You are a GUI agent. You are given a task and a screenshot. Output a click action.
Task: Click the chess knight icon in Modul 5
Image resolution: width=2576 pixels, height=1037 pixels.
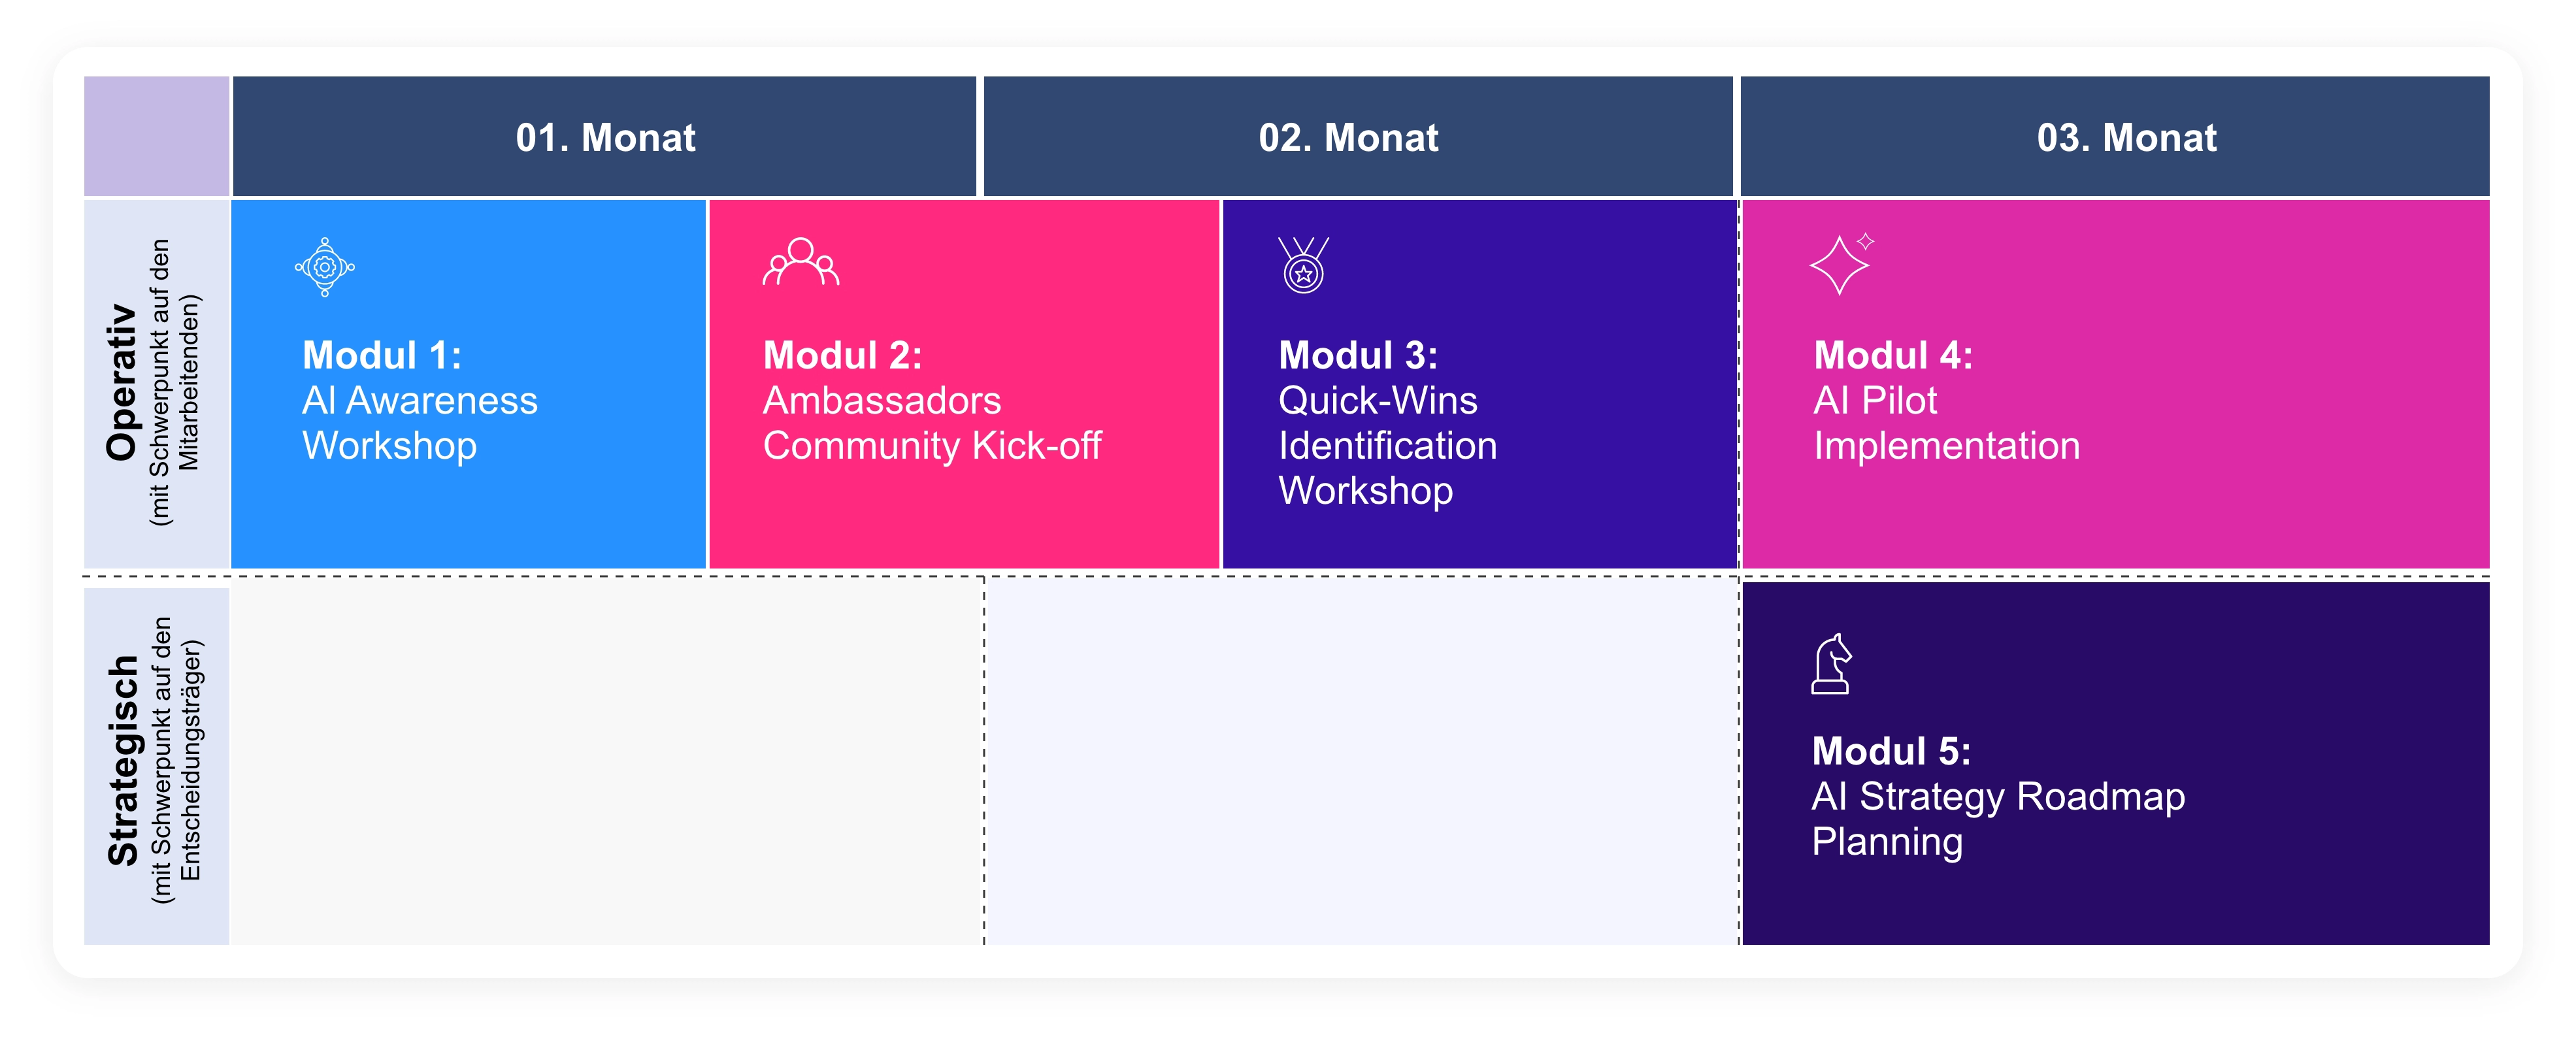click(1831, 664)
